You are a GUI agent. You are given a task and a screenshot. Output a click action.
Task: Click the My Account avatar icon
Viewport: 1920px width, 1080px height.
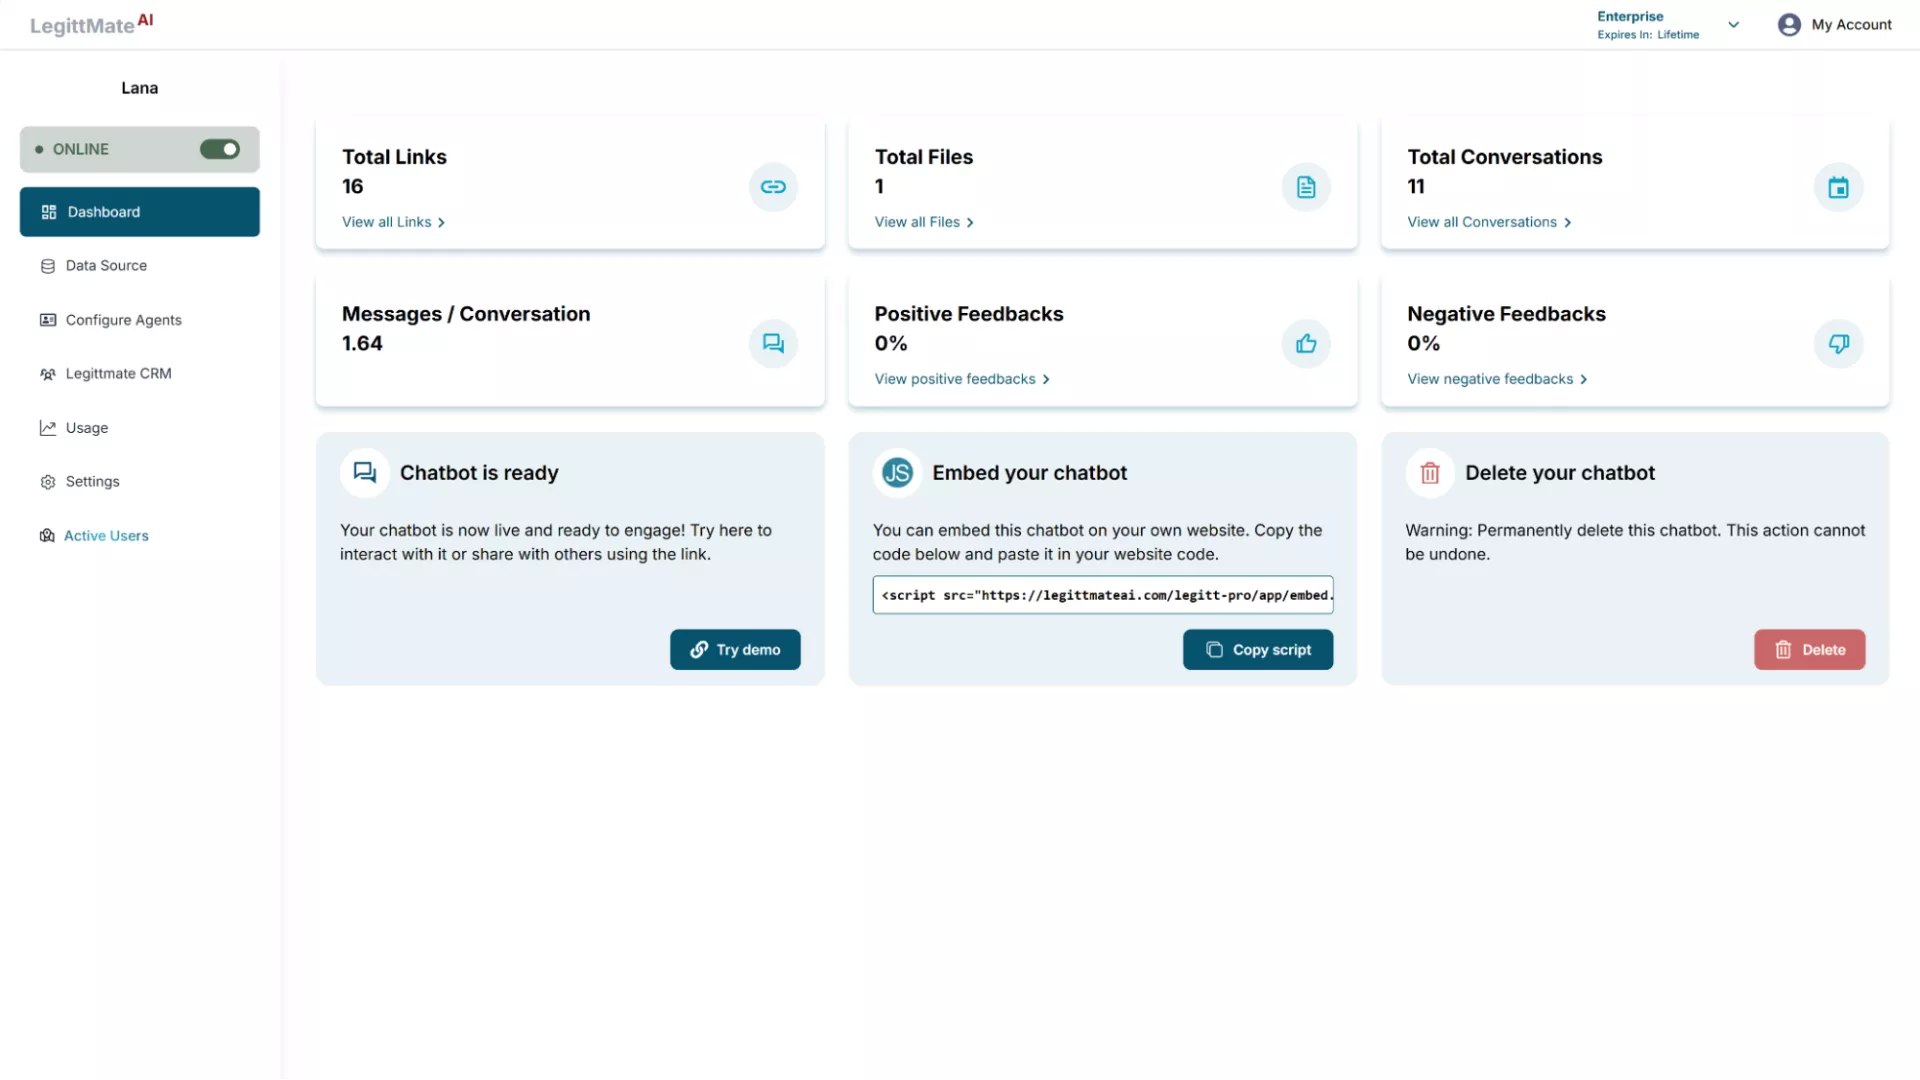(1789, 25)
